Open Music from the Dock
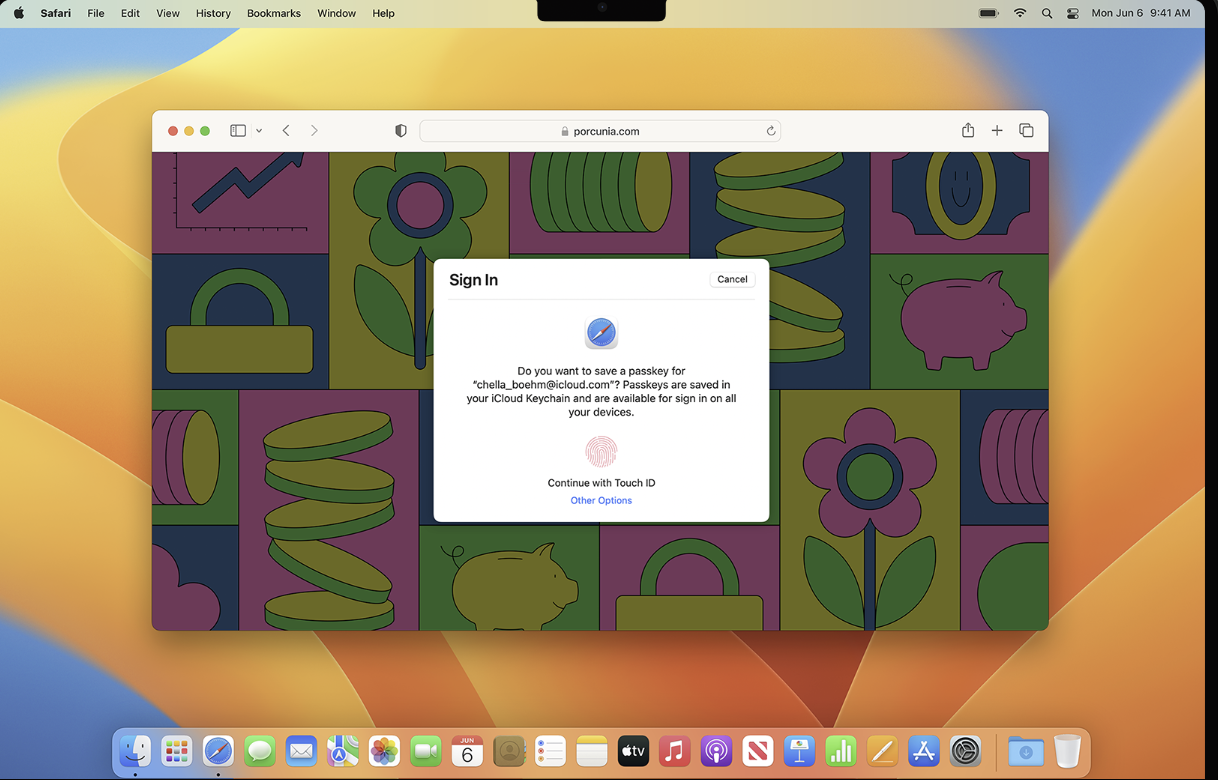 coord(675,750)
